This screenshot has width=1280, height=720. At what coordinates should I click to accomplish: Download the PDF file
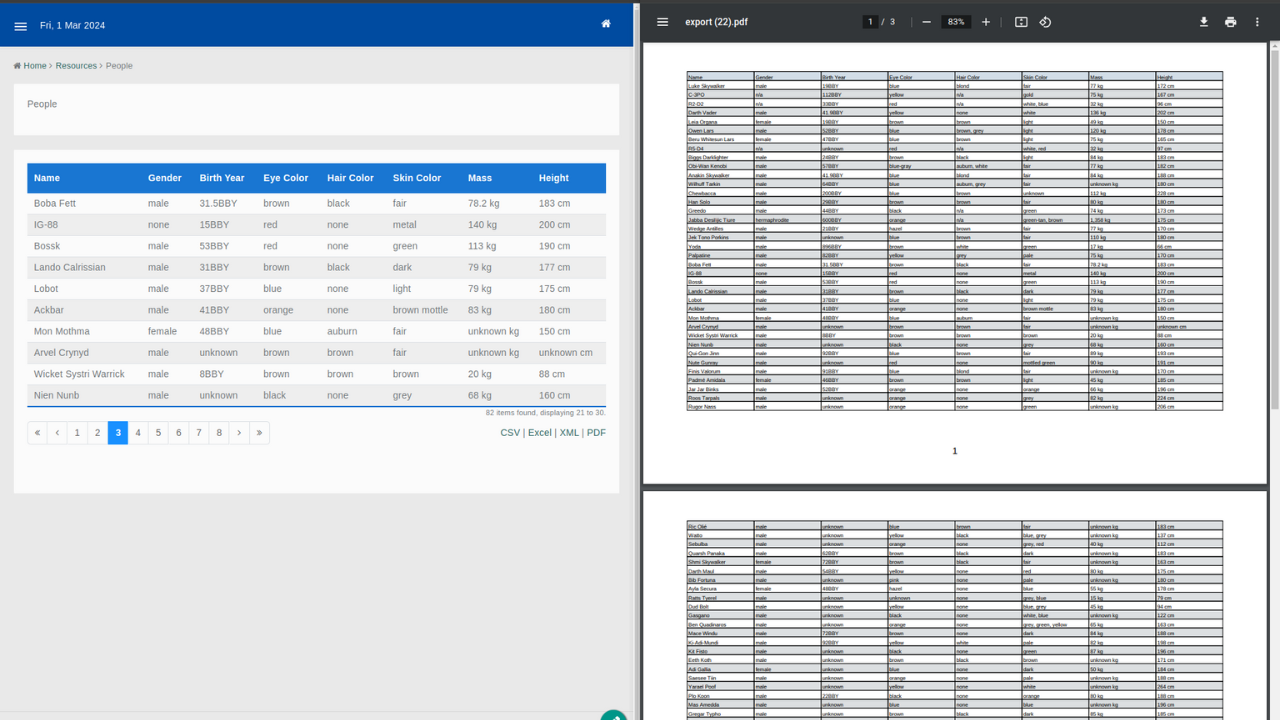[1204, 22]
